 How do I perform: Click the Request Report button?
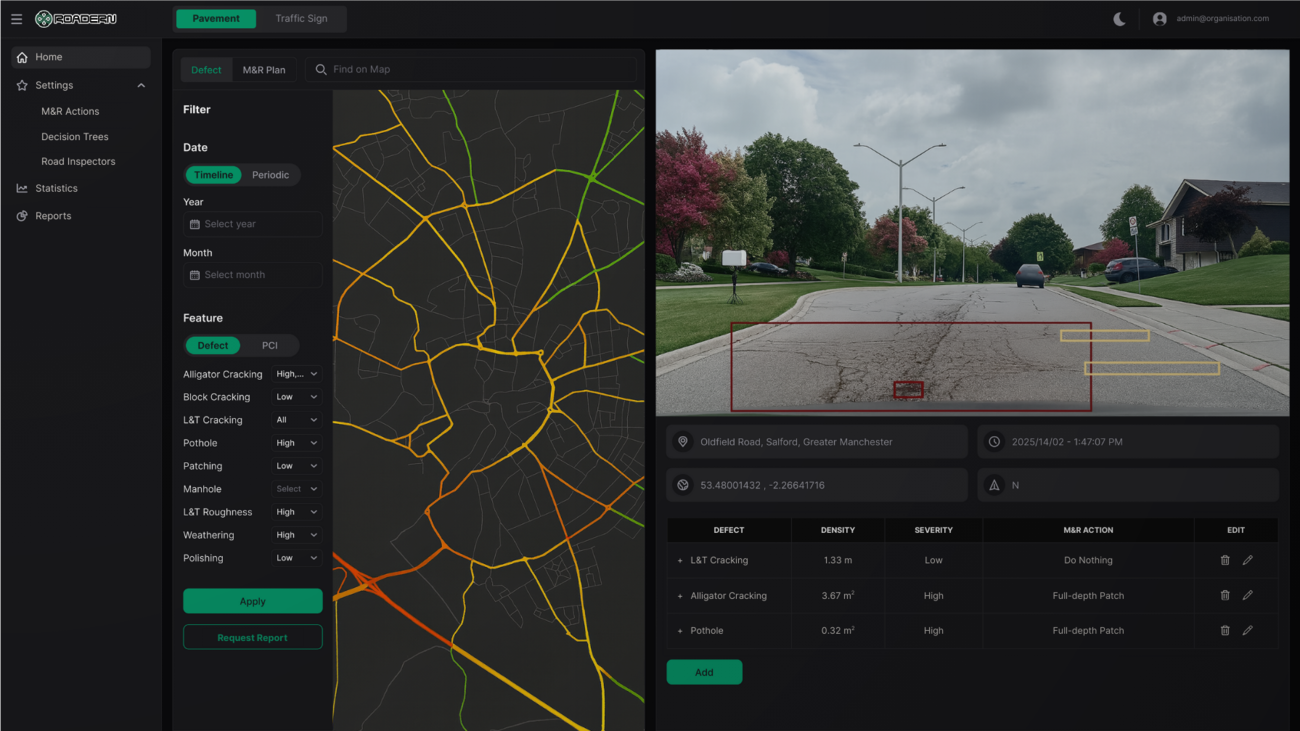click(252, 636)
